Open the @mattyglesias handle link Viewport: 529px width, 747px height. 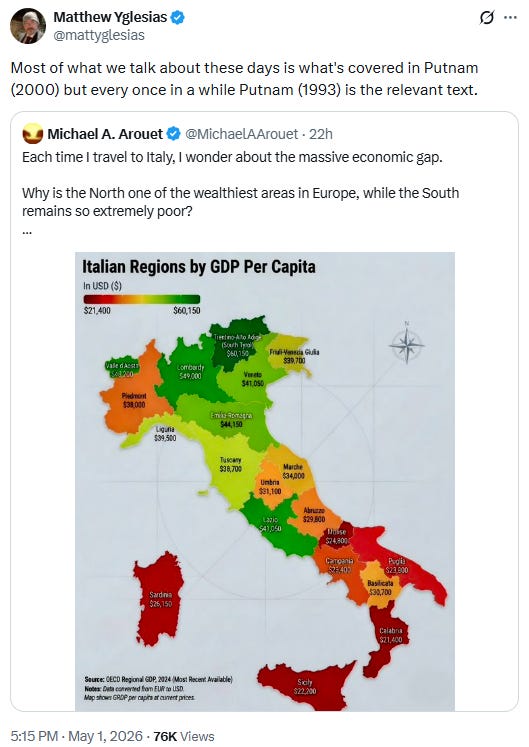tap(99, 35)
